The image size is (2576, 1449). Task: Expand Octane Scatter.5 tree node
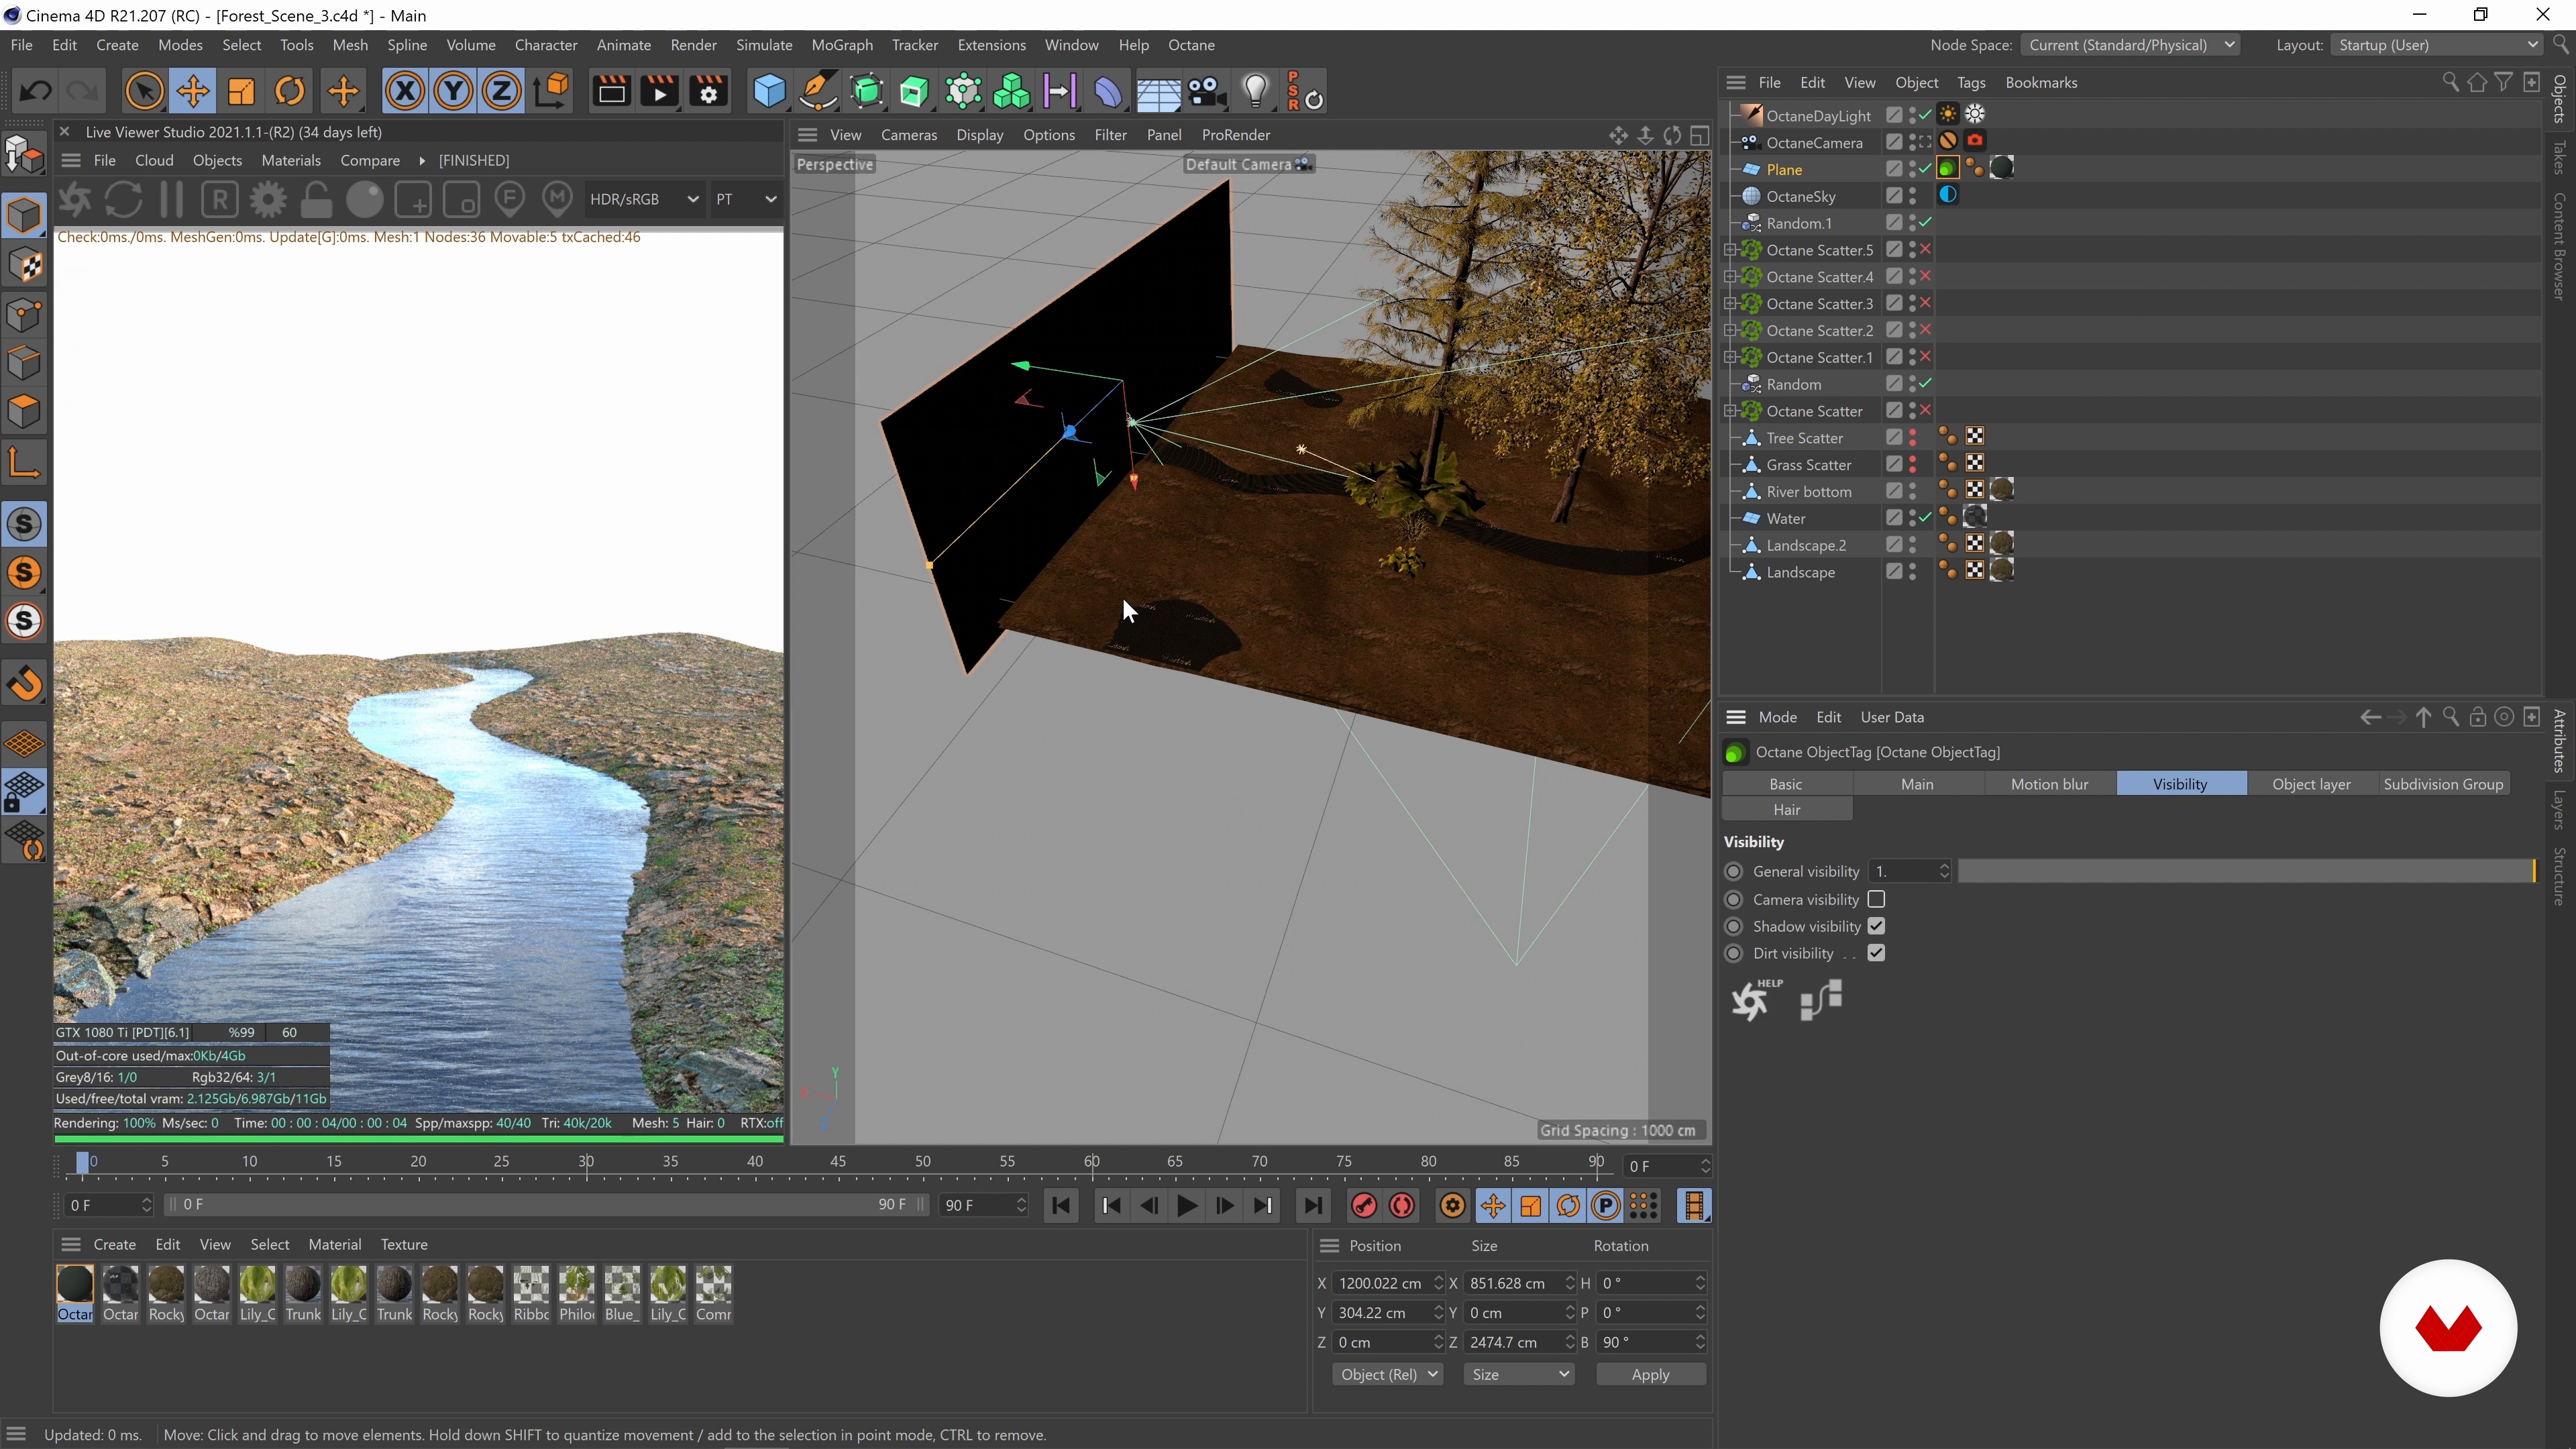[x=1729, y=250]
